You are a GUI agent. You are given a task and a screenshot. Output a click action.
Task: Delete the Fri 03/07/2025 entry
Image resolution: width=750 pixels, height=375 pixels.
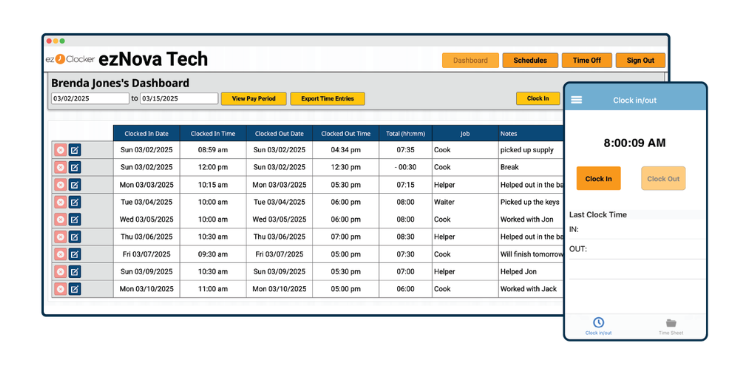point(60,254)
